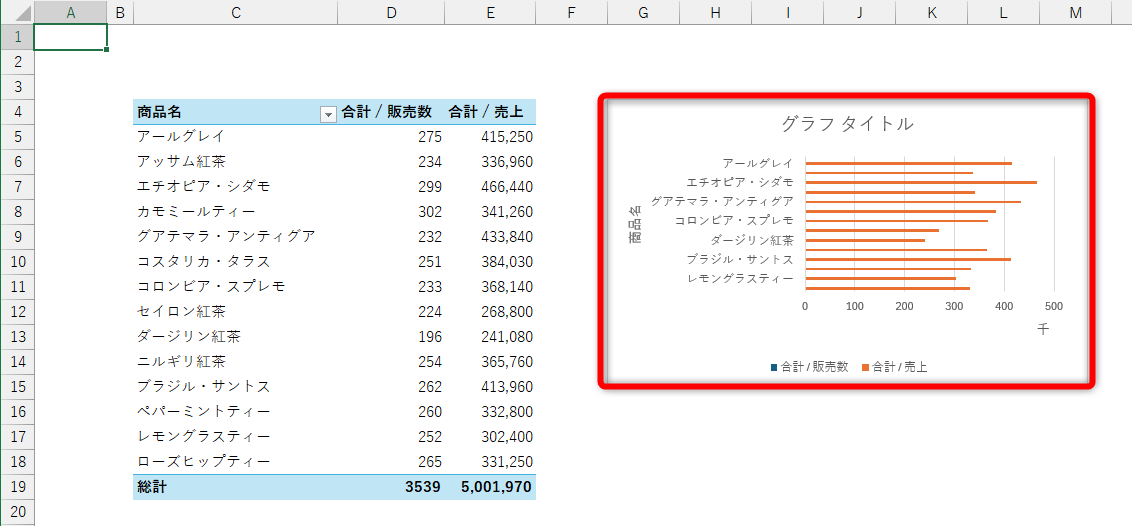Click the chart axis label ブラジル・サントス

point(740,259)
